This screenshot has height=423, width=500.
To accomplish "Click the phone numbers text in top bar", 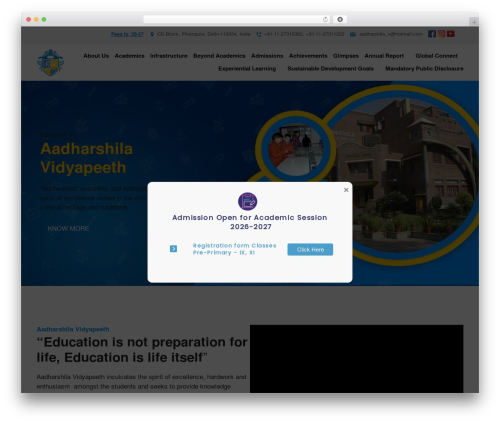I will tap(304, 34).
